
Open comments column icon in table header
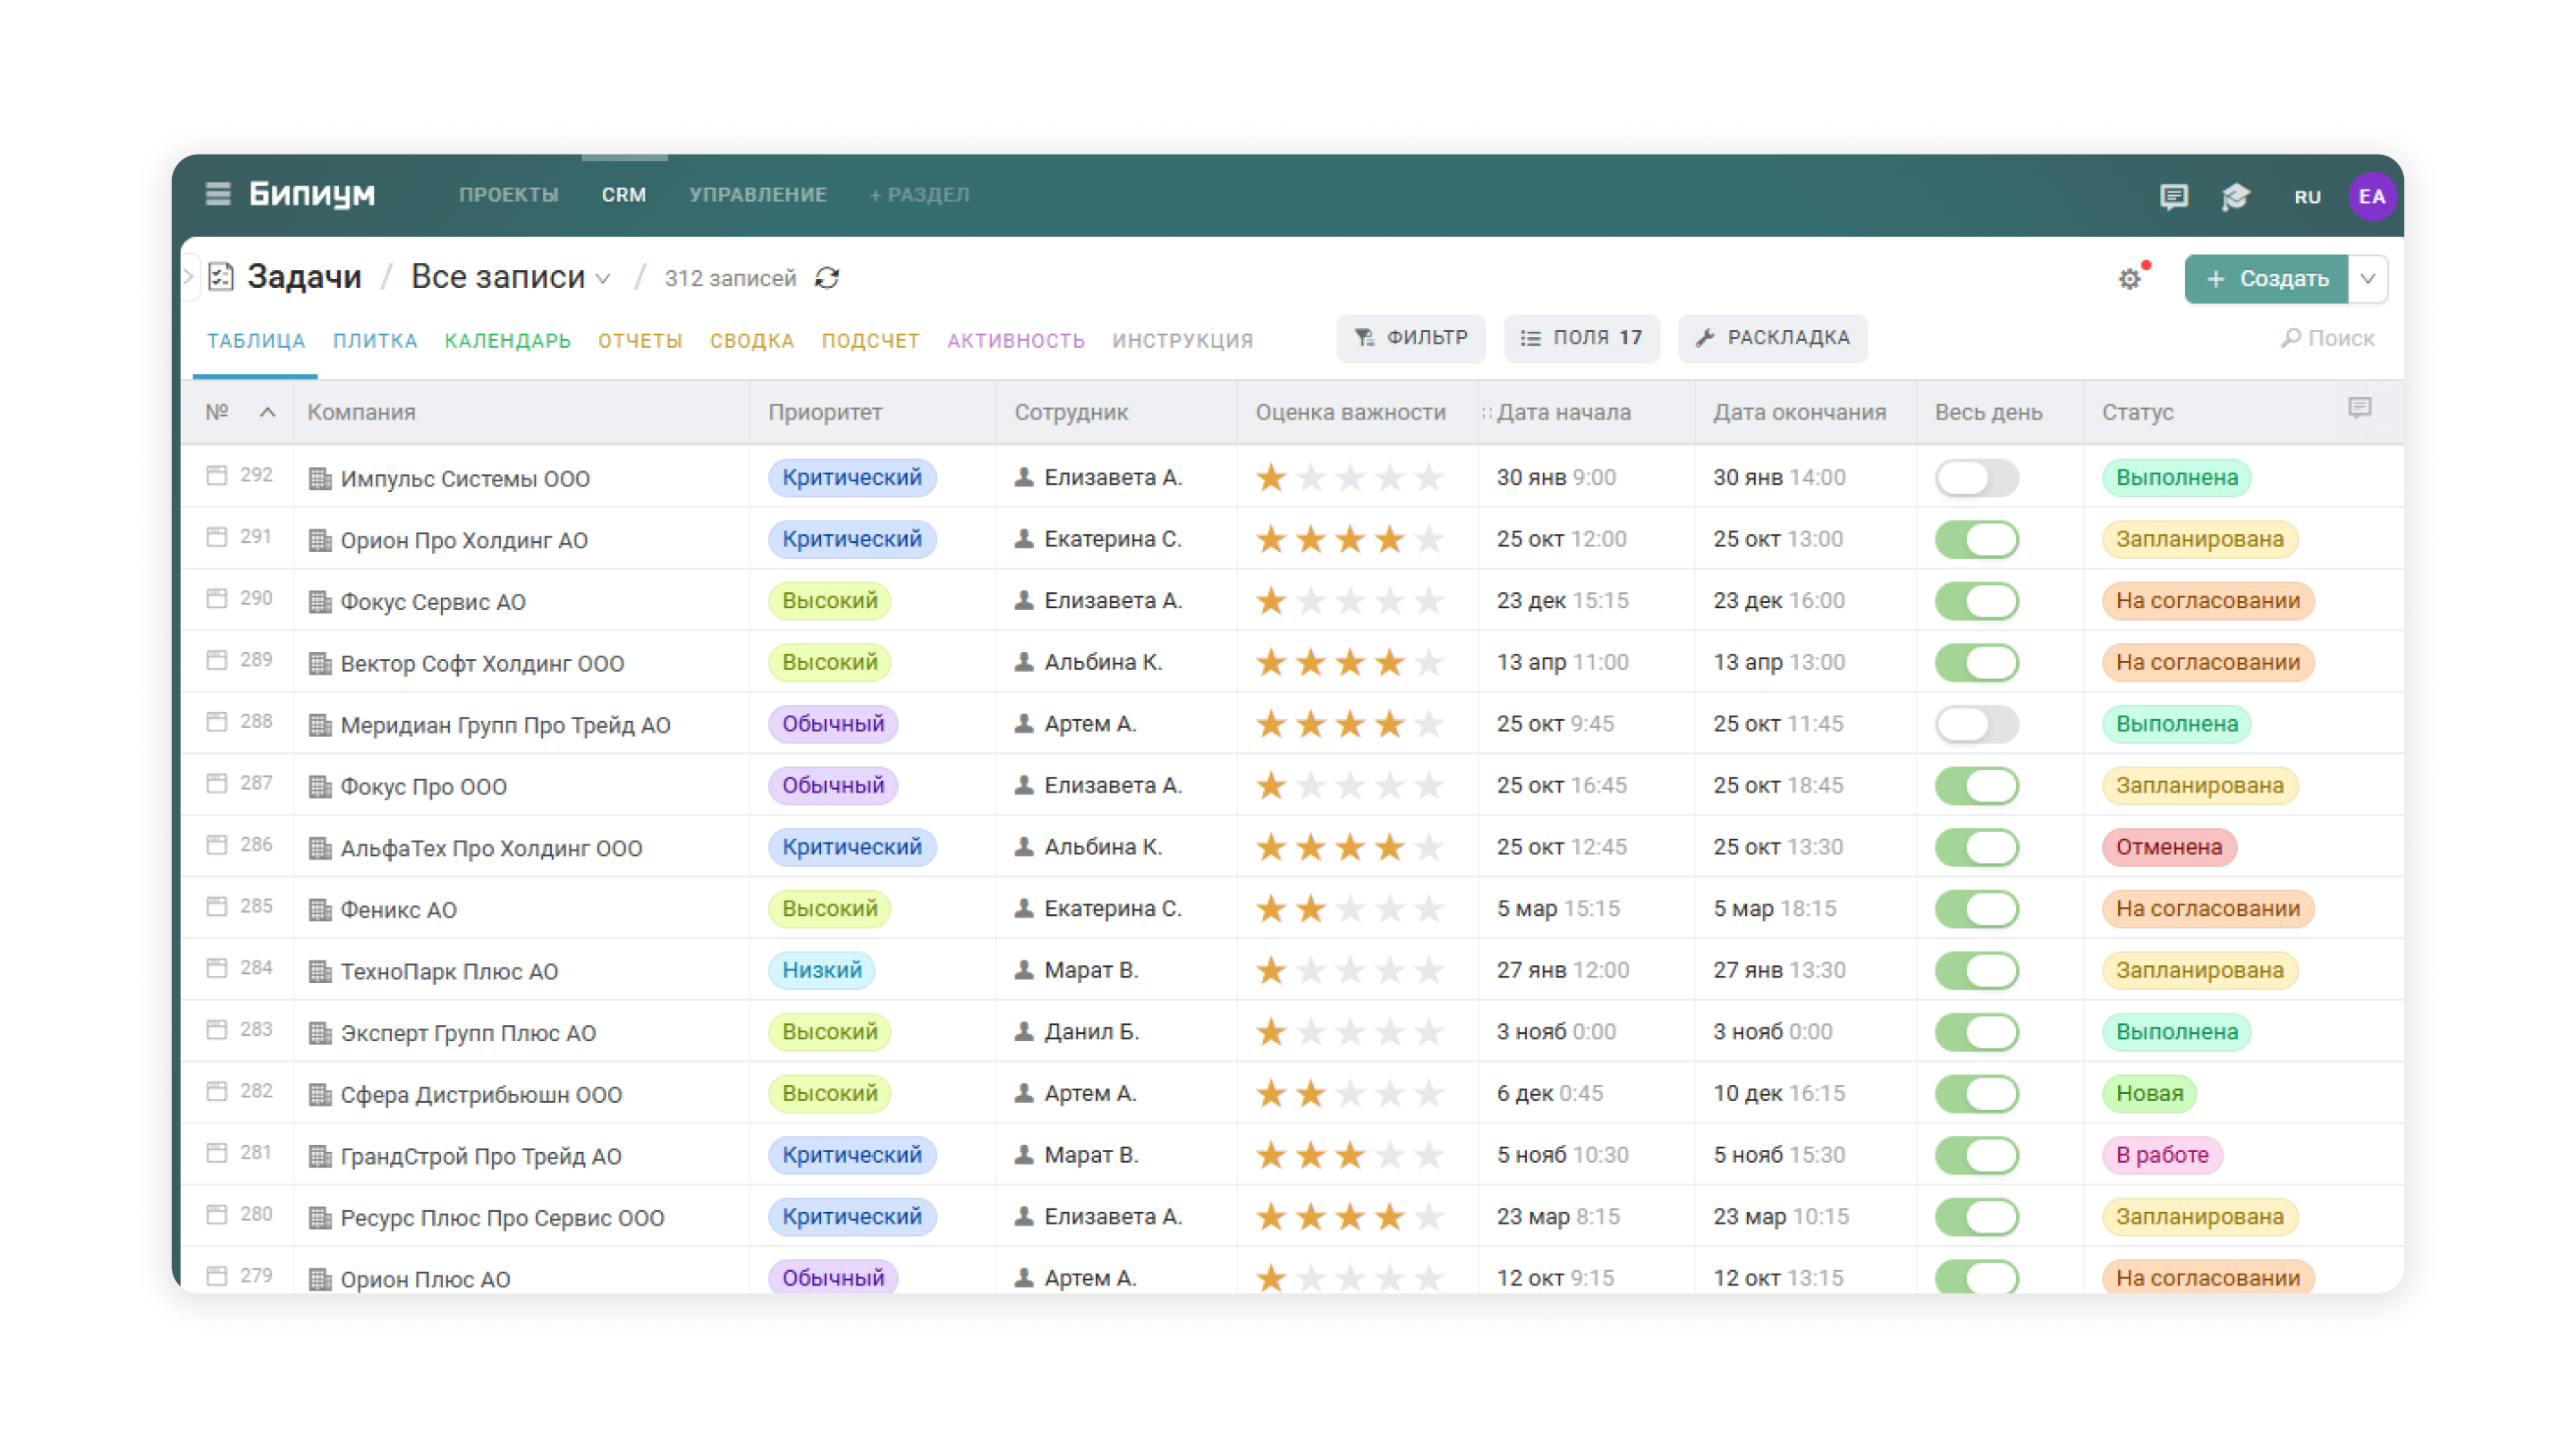(x=2359, y=408)
